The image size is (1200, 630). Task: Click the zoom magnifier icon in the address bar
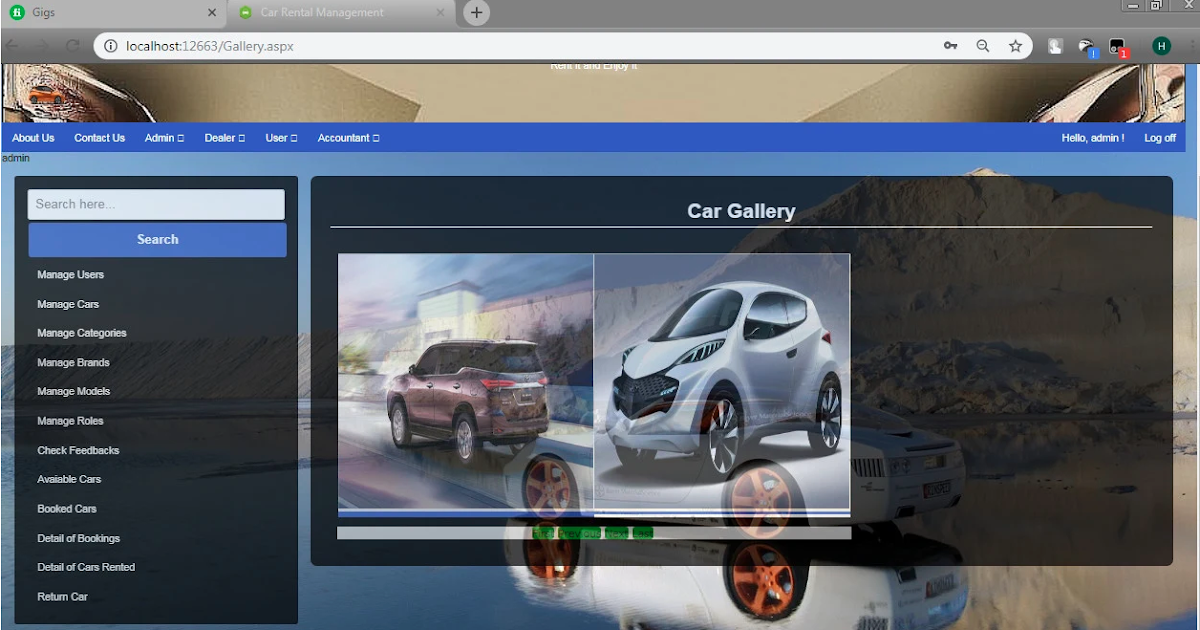pyautogui.click(x=982, y=45)
